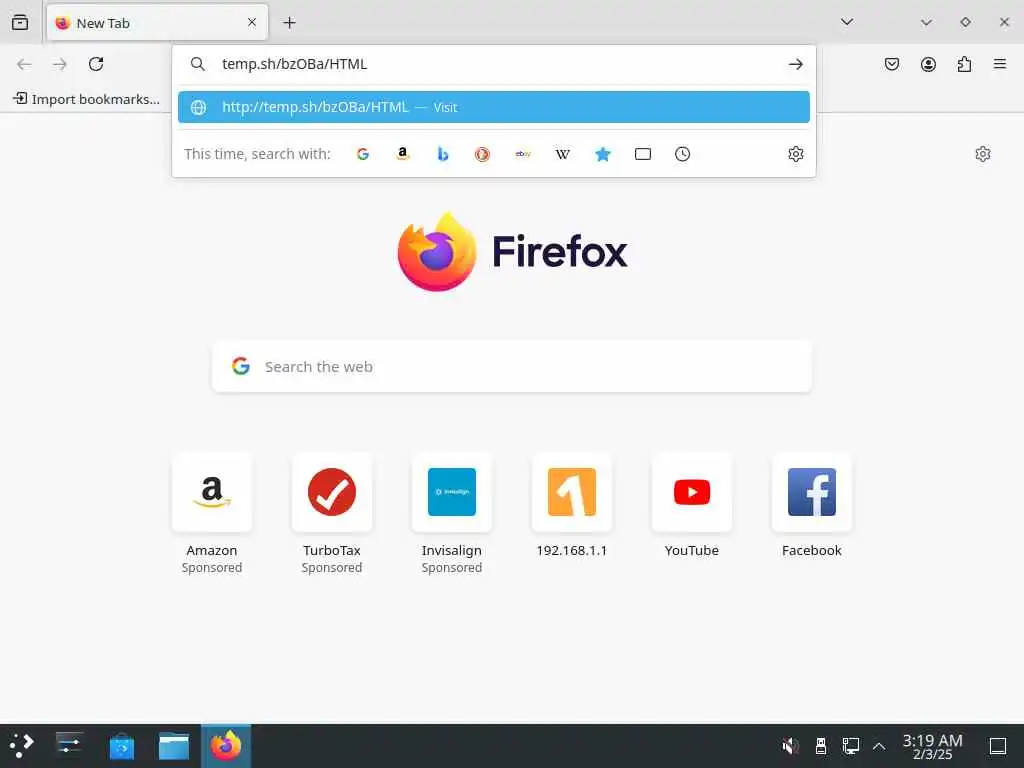
Task: Search in open tabs icon
Action: pos(643,154)
